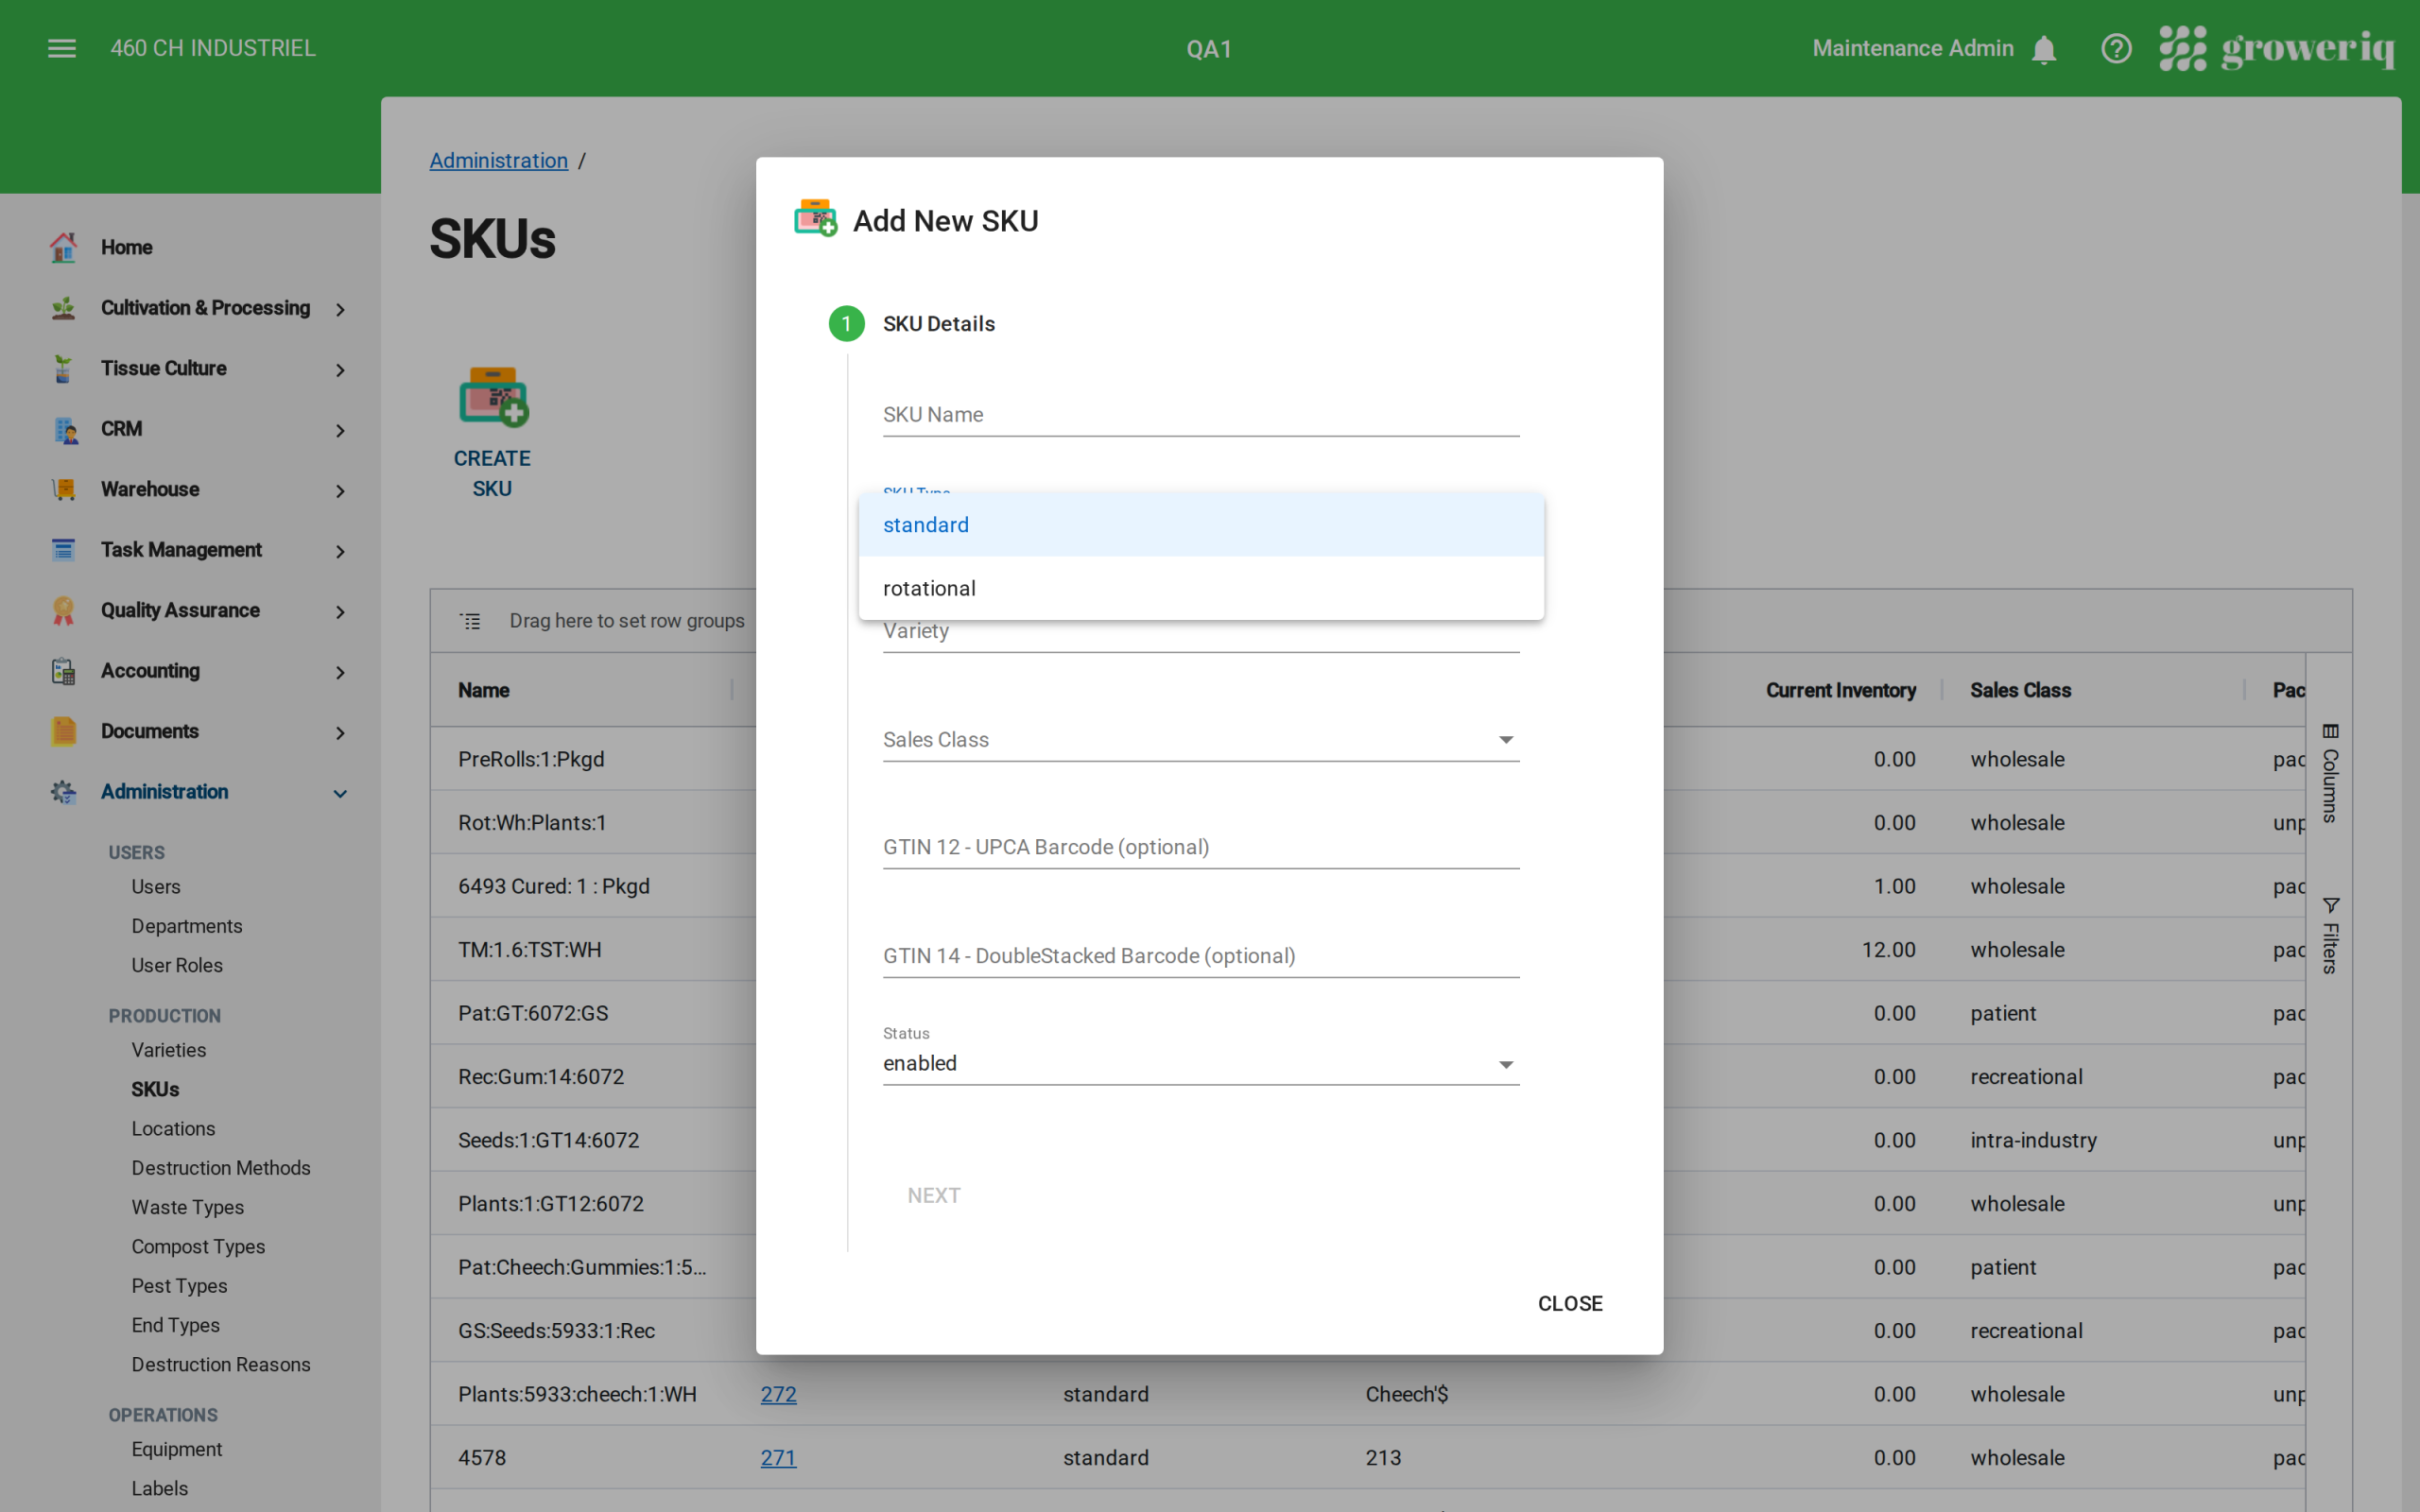Open Varieties in the sidebar
The width and height of the screenshot is (2420, 1512).
169,1050
